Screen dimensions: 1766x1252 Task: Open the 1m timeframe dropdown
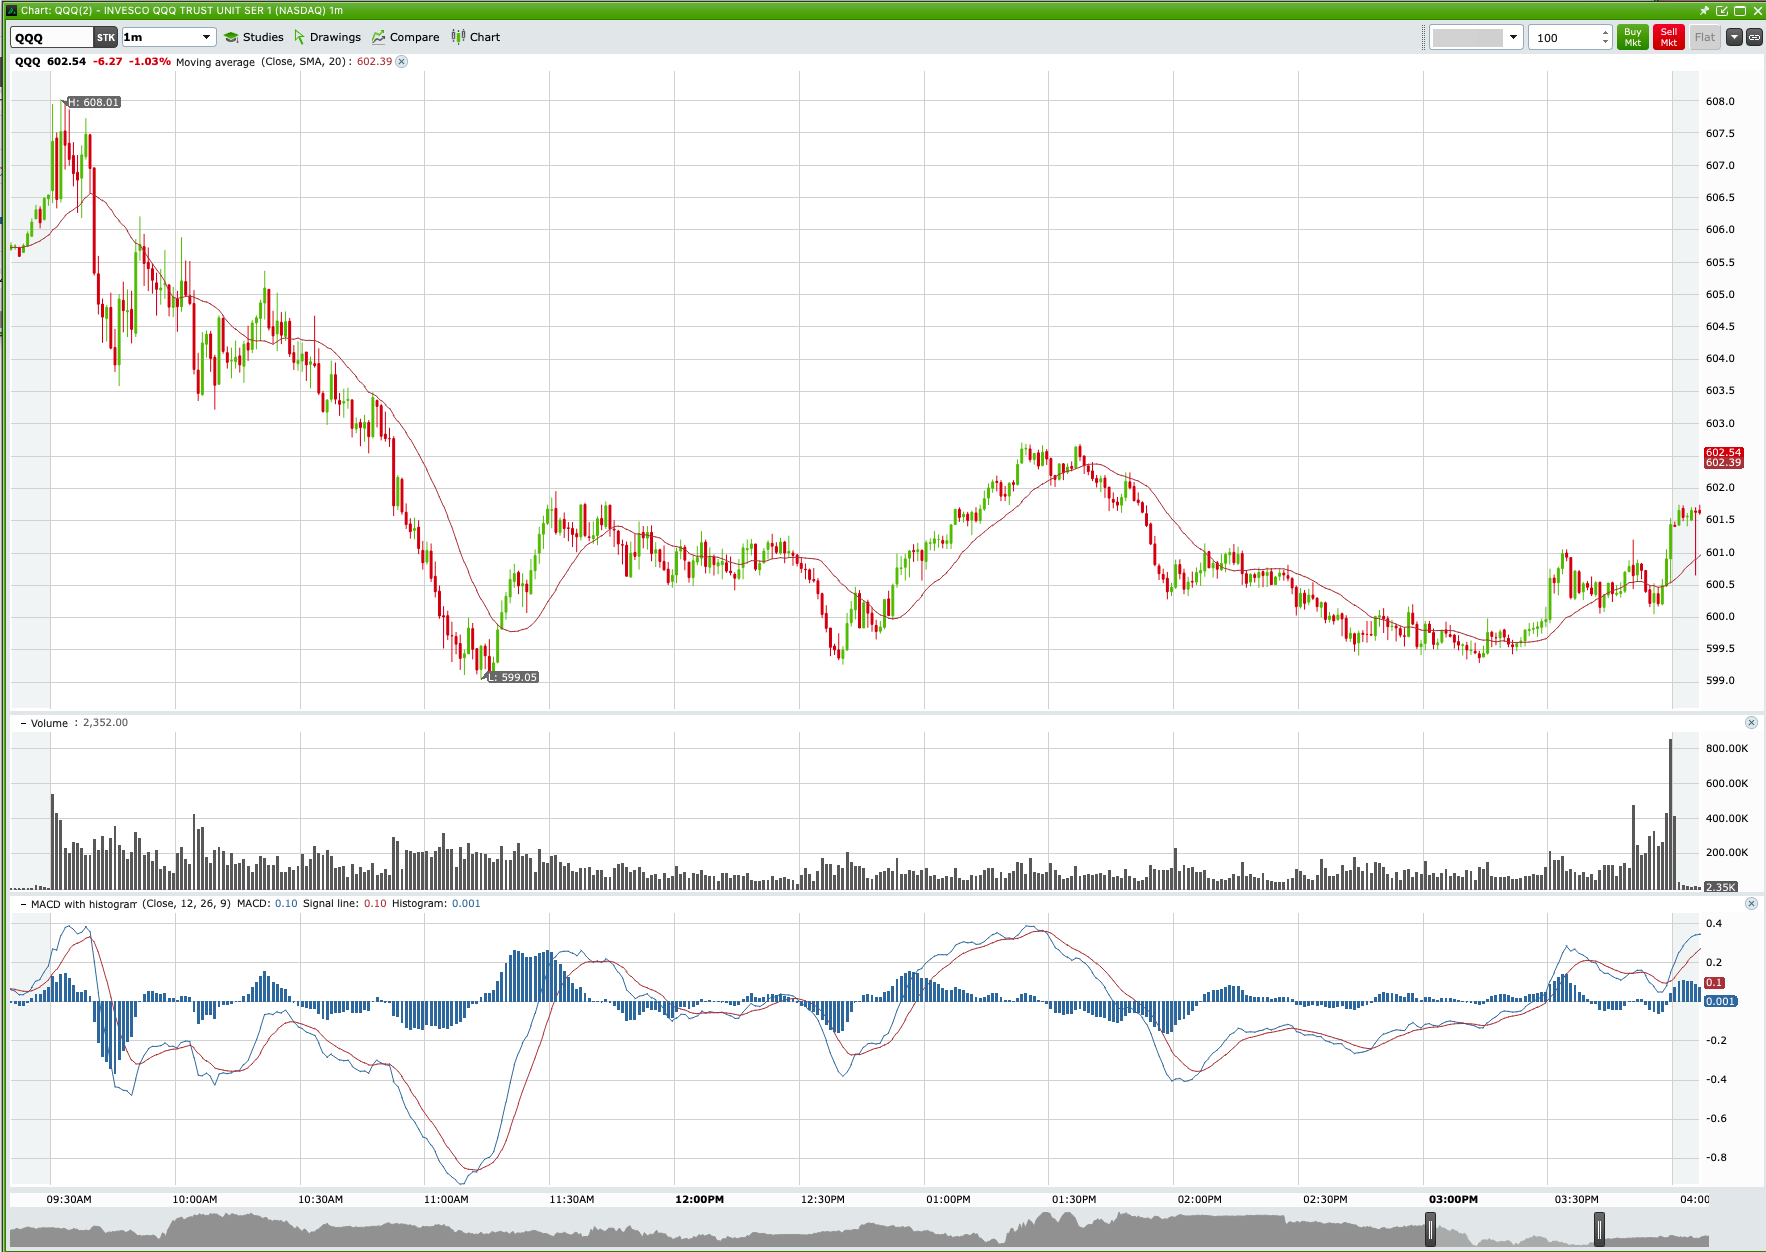click(205, 37)
